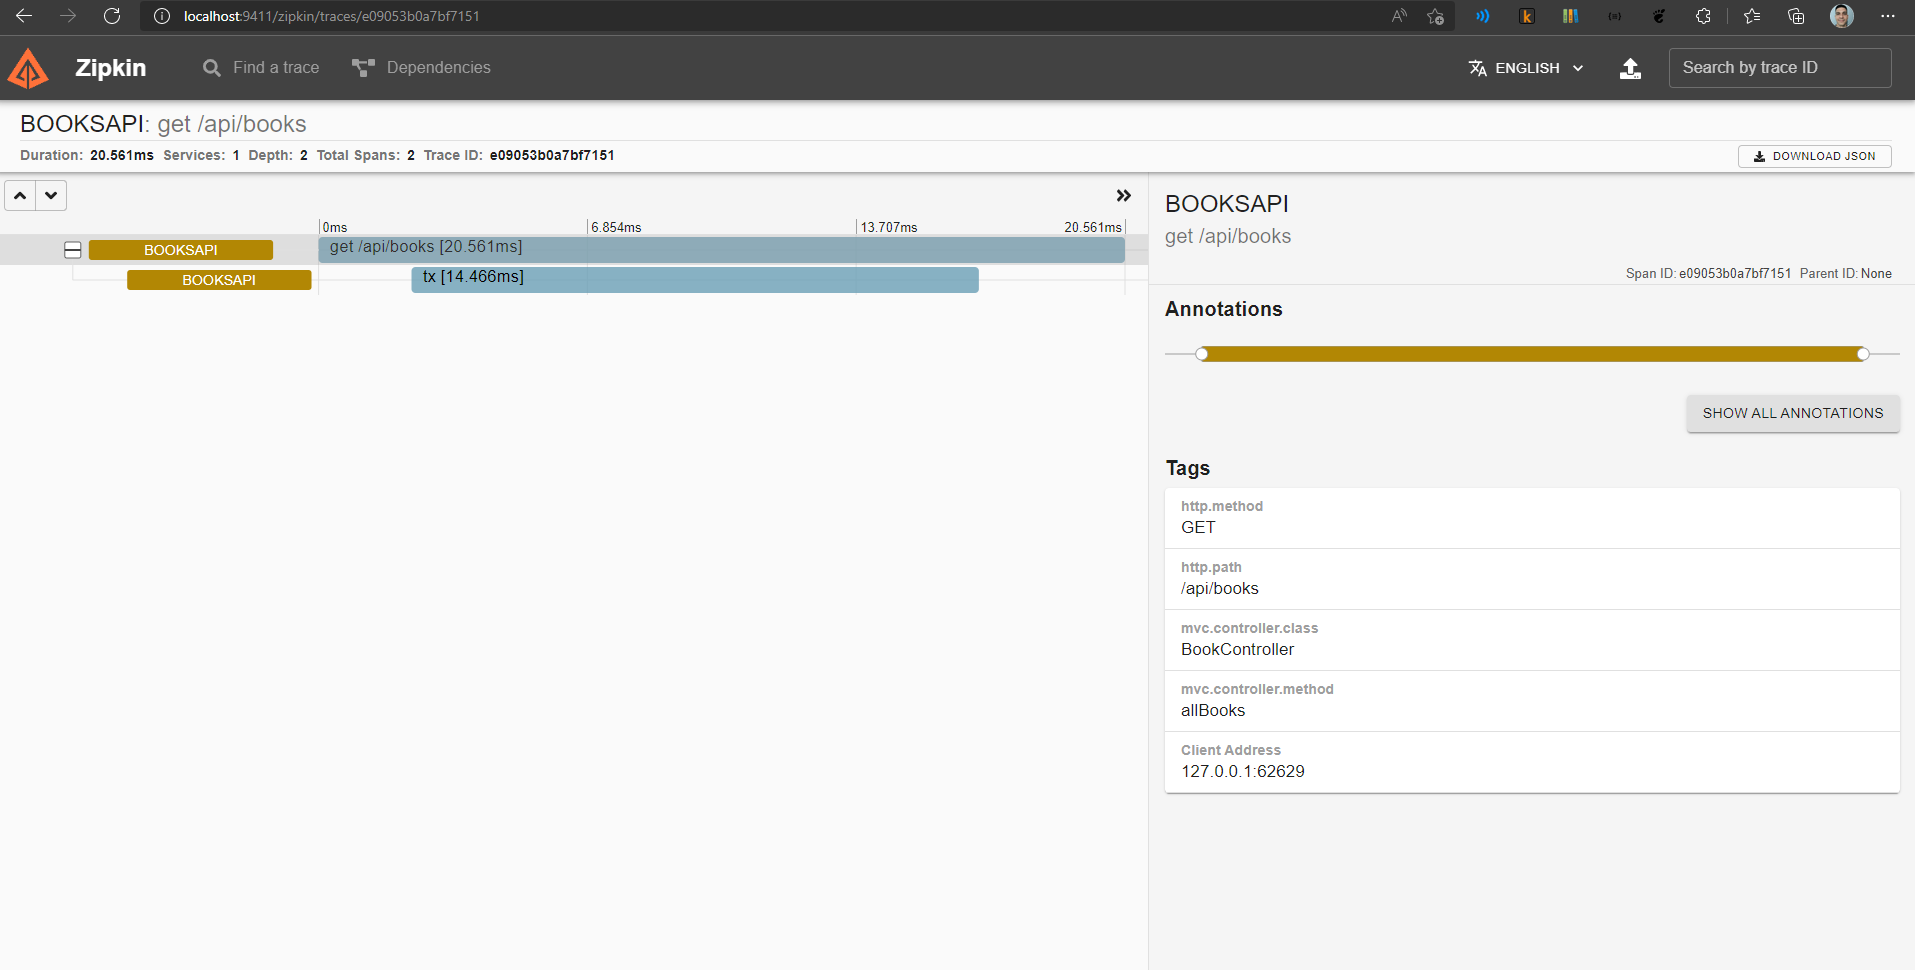Click the SHOW ALL ANNOTATIONS button
The height and width of the screenshot is (970, 1915).
pyautogui.click(x=1793, y=413)
